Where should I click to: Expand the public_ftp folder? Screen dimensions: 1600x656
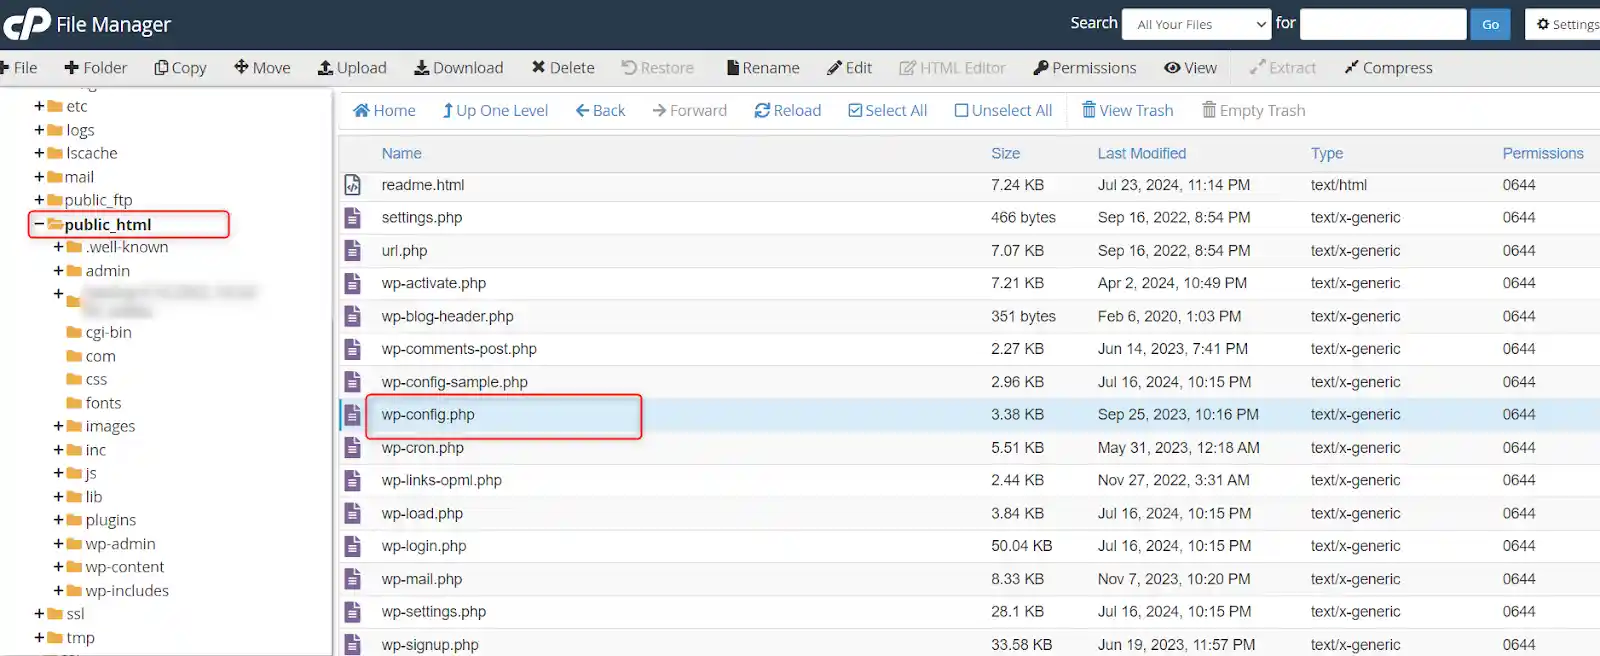click(x=40, y=200)
